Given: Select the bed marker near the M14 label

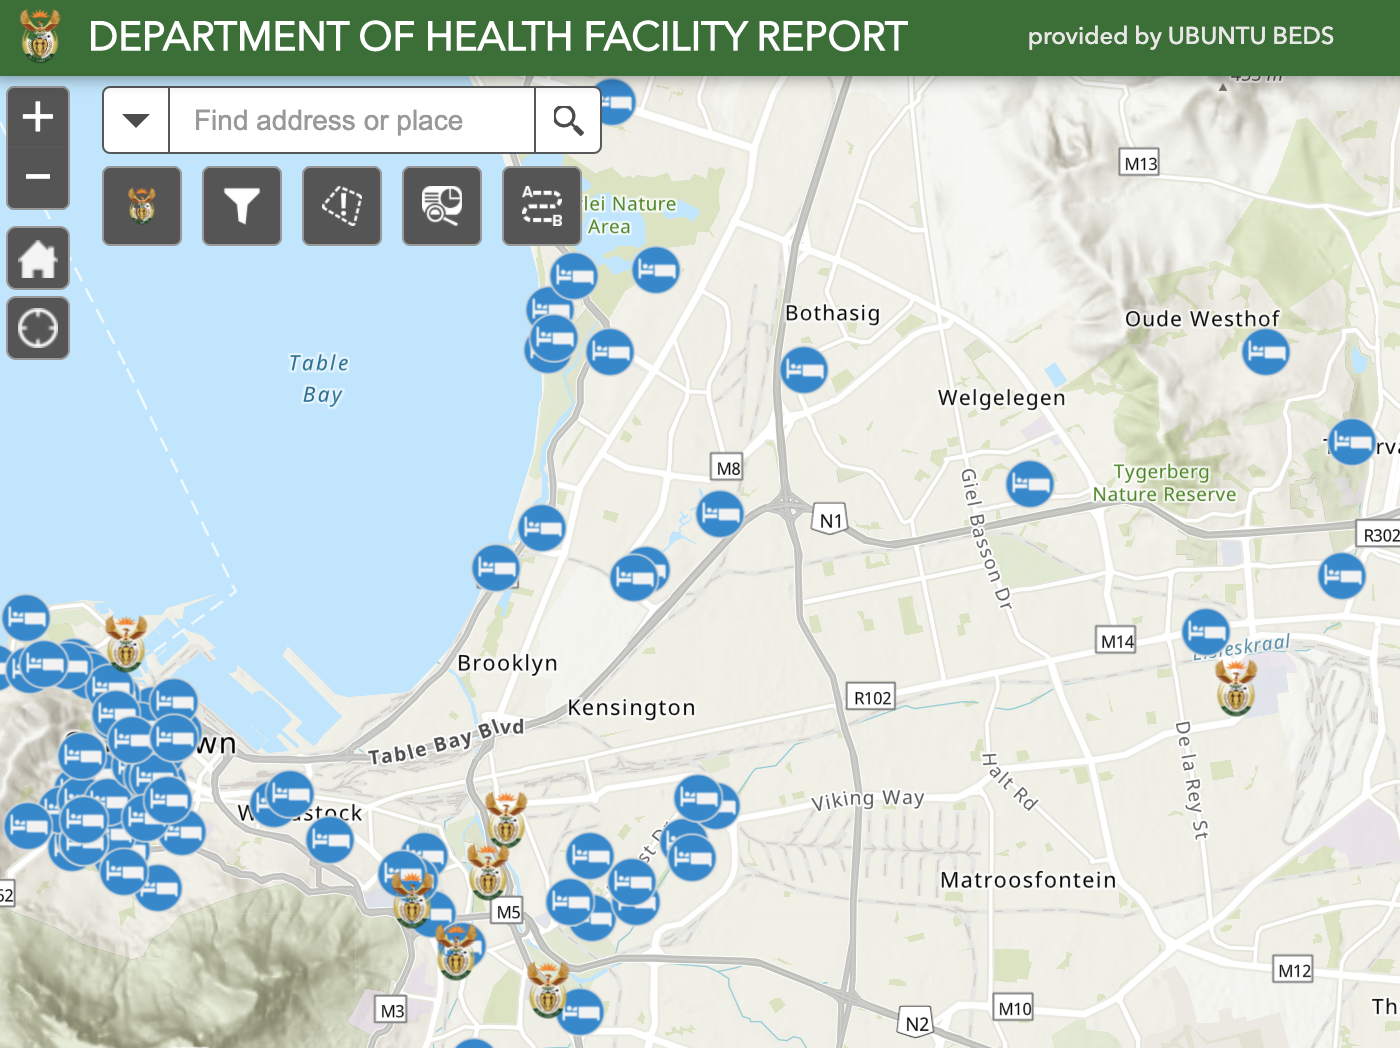Looking at the screenshot, I should [1205, 632].
